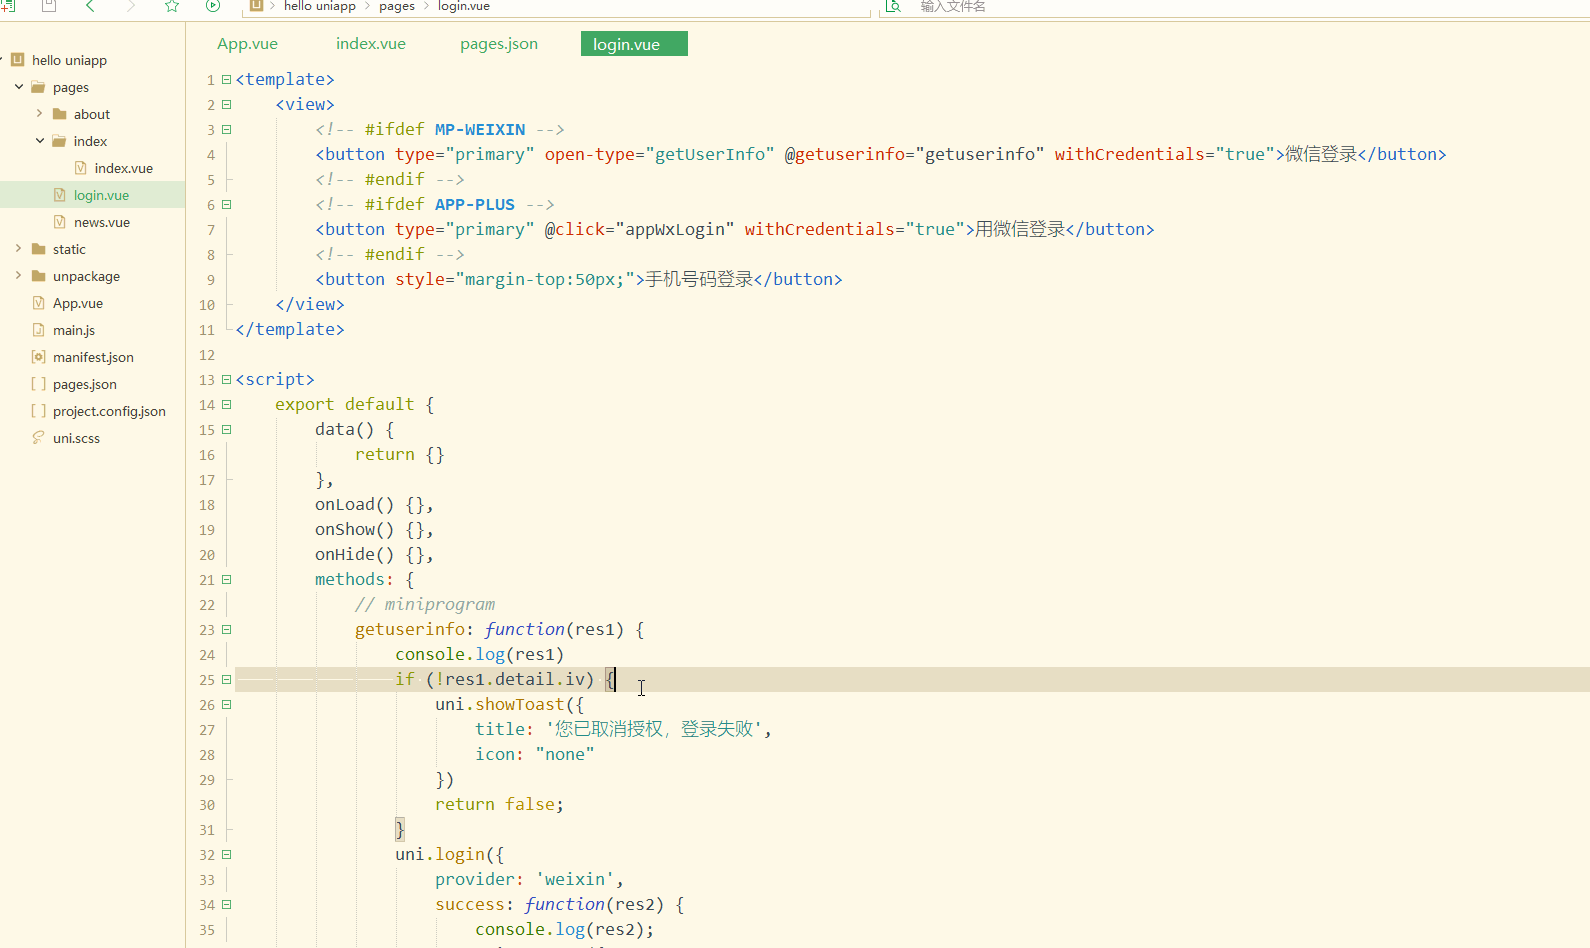This screenshot has height=948, width=1590.
Task: Open uni.scss in the project tree
Action: 76,438
